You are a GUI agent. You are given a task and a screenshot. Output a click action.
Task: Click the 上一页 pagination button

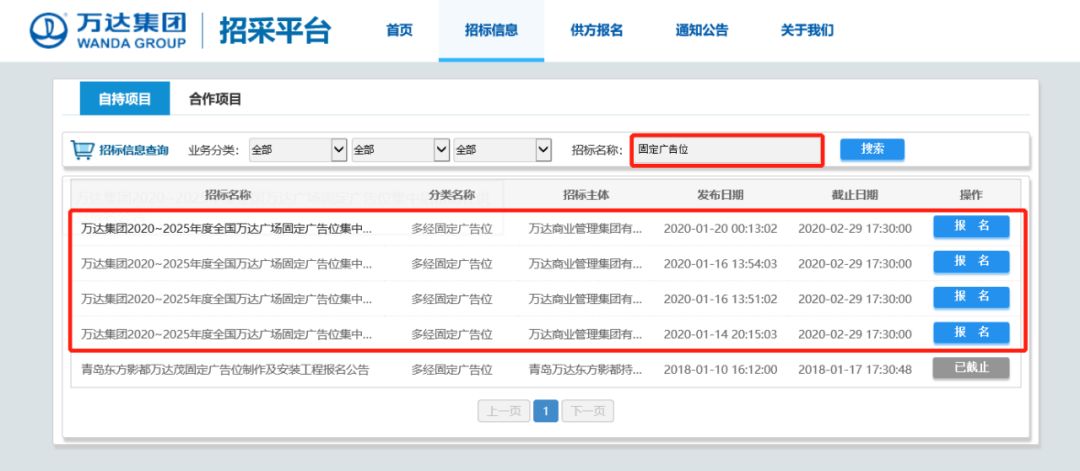click(x=503, y=412)
